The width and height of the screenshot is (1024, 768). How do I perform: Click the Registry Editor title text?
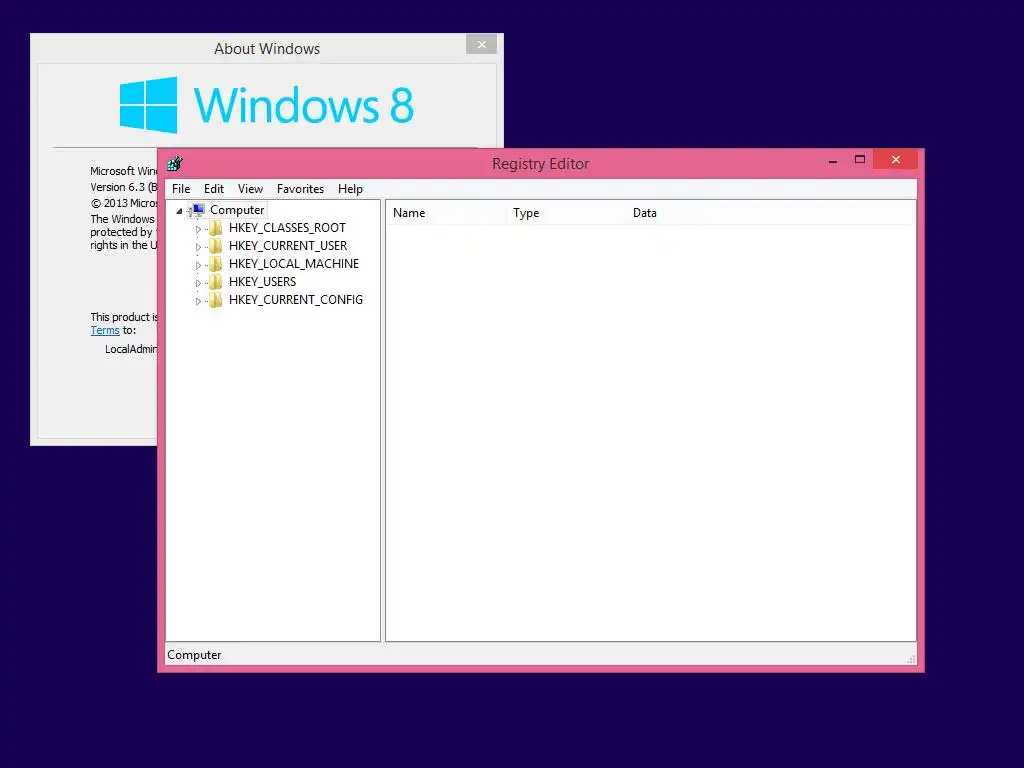pos(541,164)
